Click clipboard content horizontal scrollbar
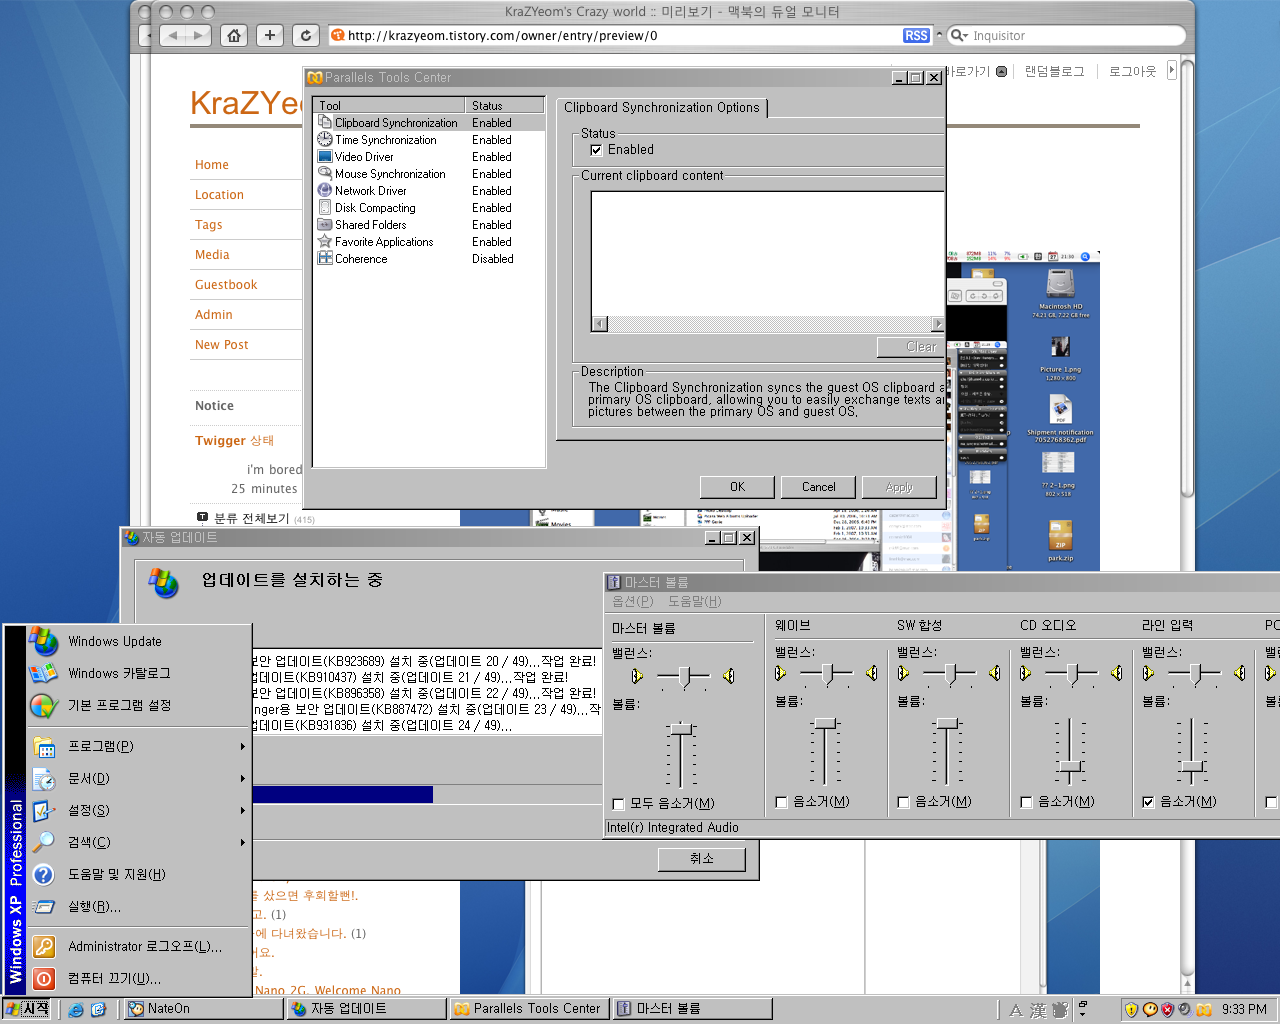 767,324
